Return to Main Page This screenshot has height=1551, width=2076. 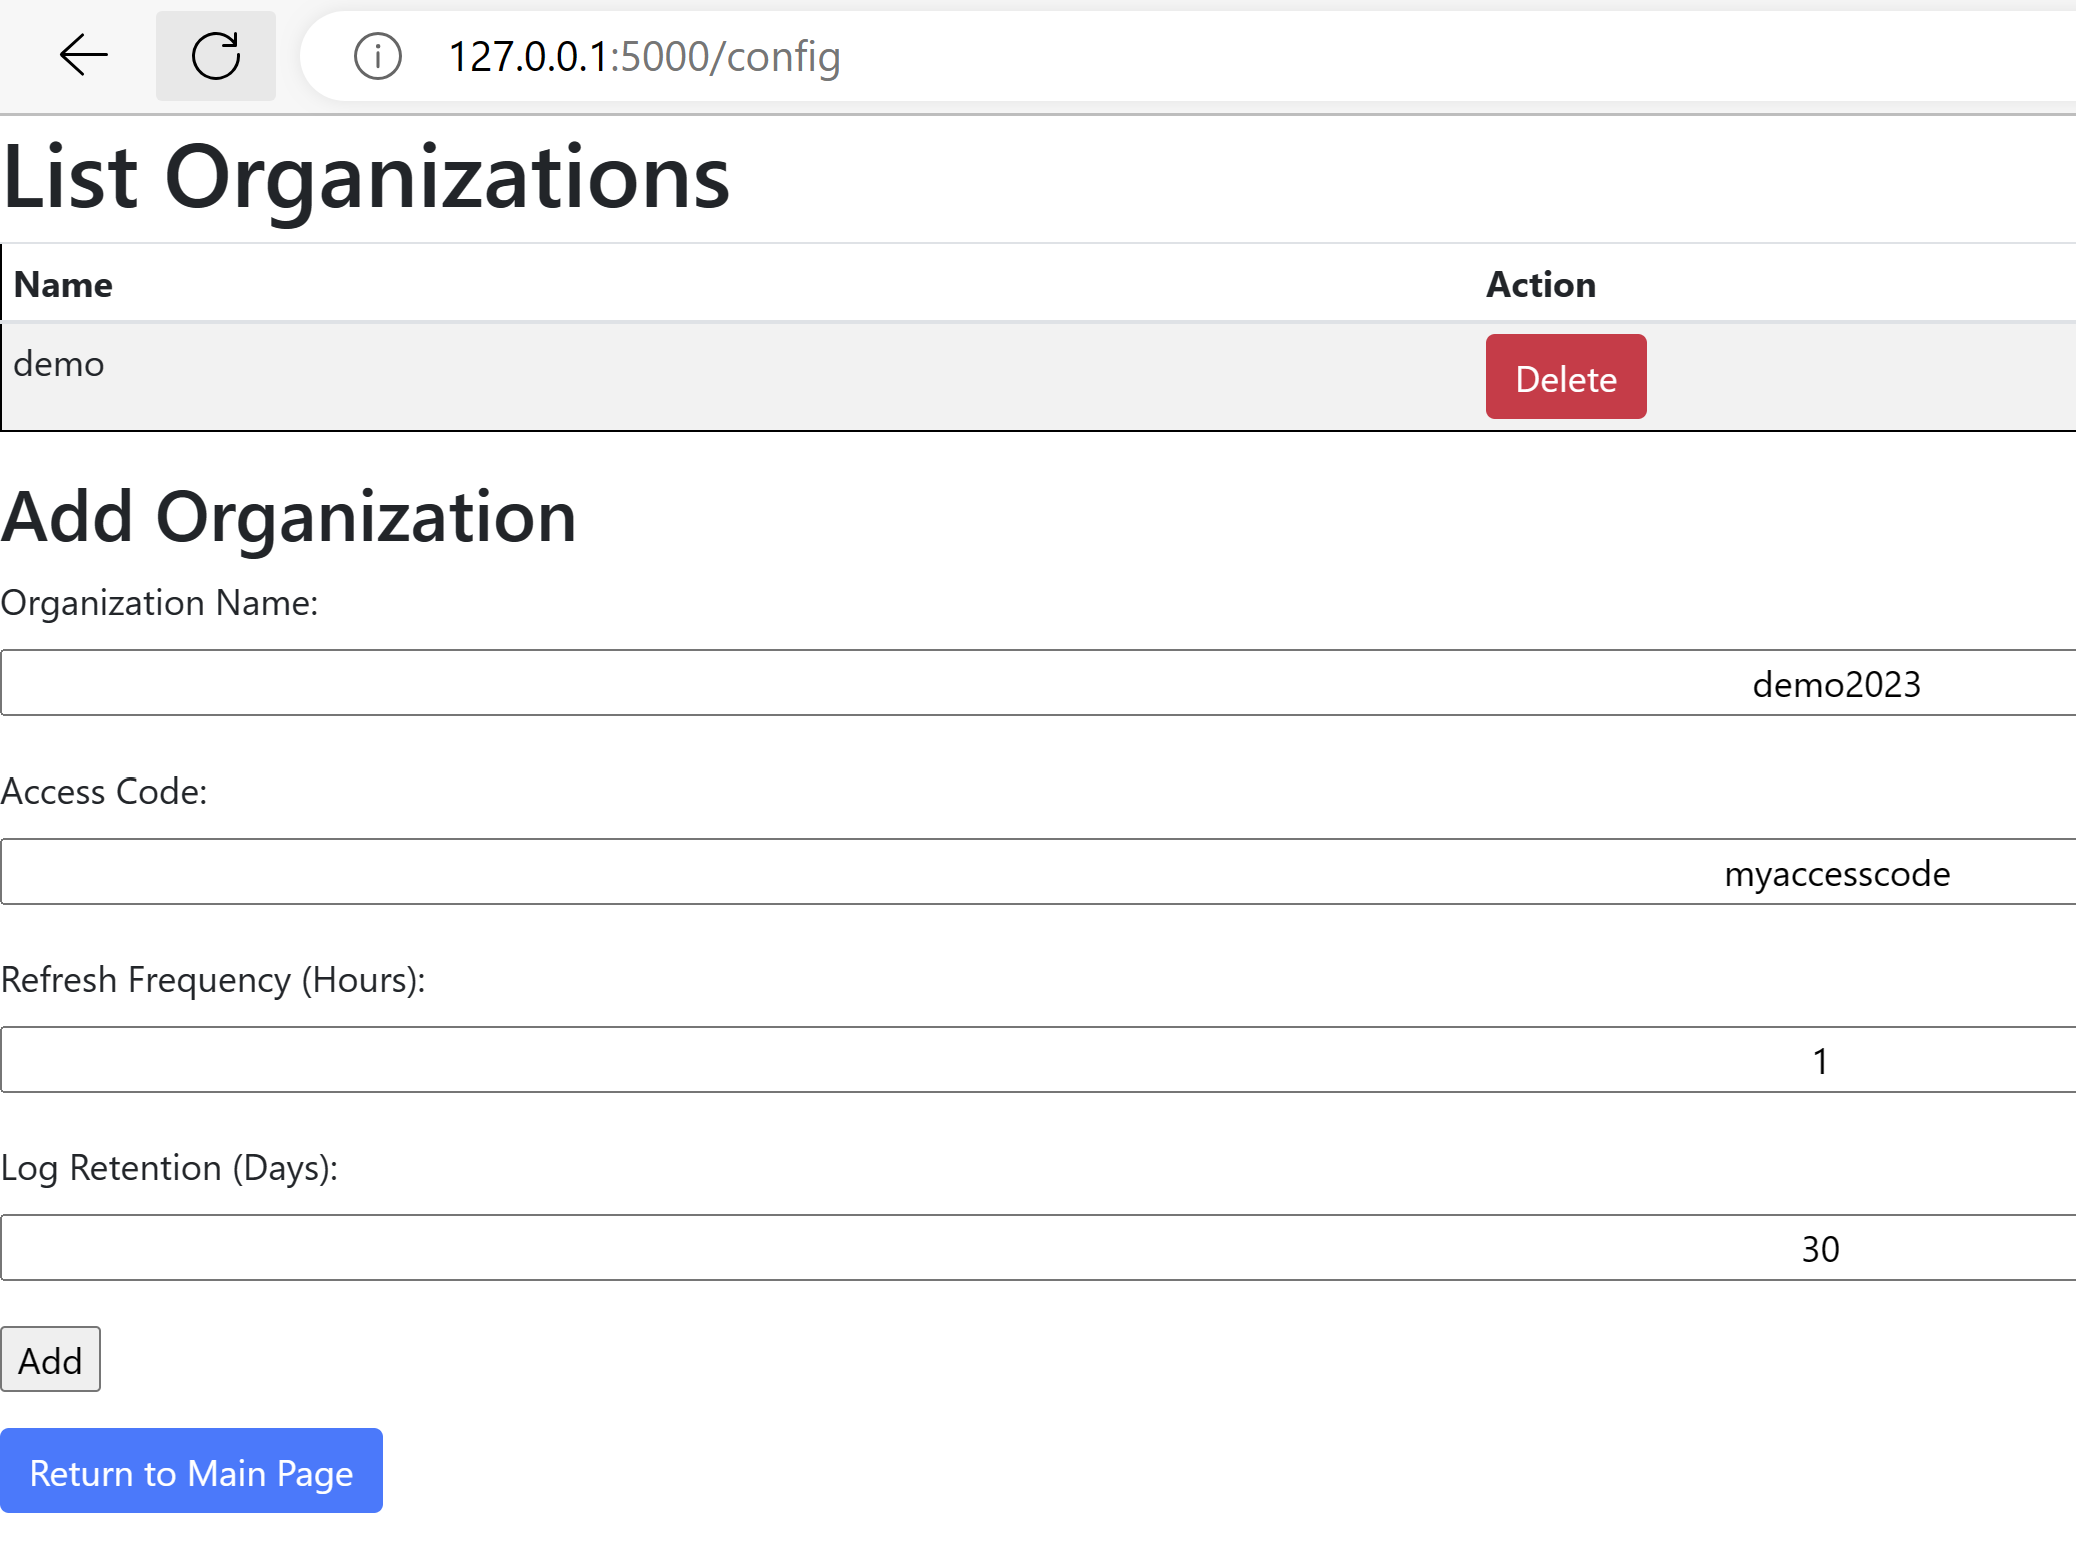click(191, 1472)
